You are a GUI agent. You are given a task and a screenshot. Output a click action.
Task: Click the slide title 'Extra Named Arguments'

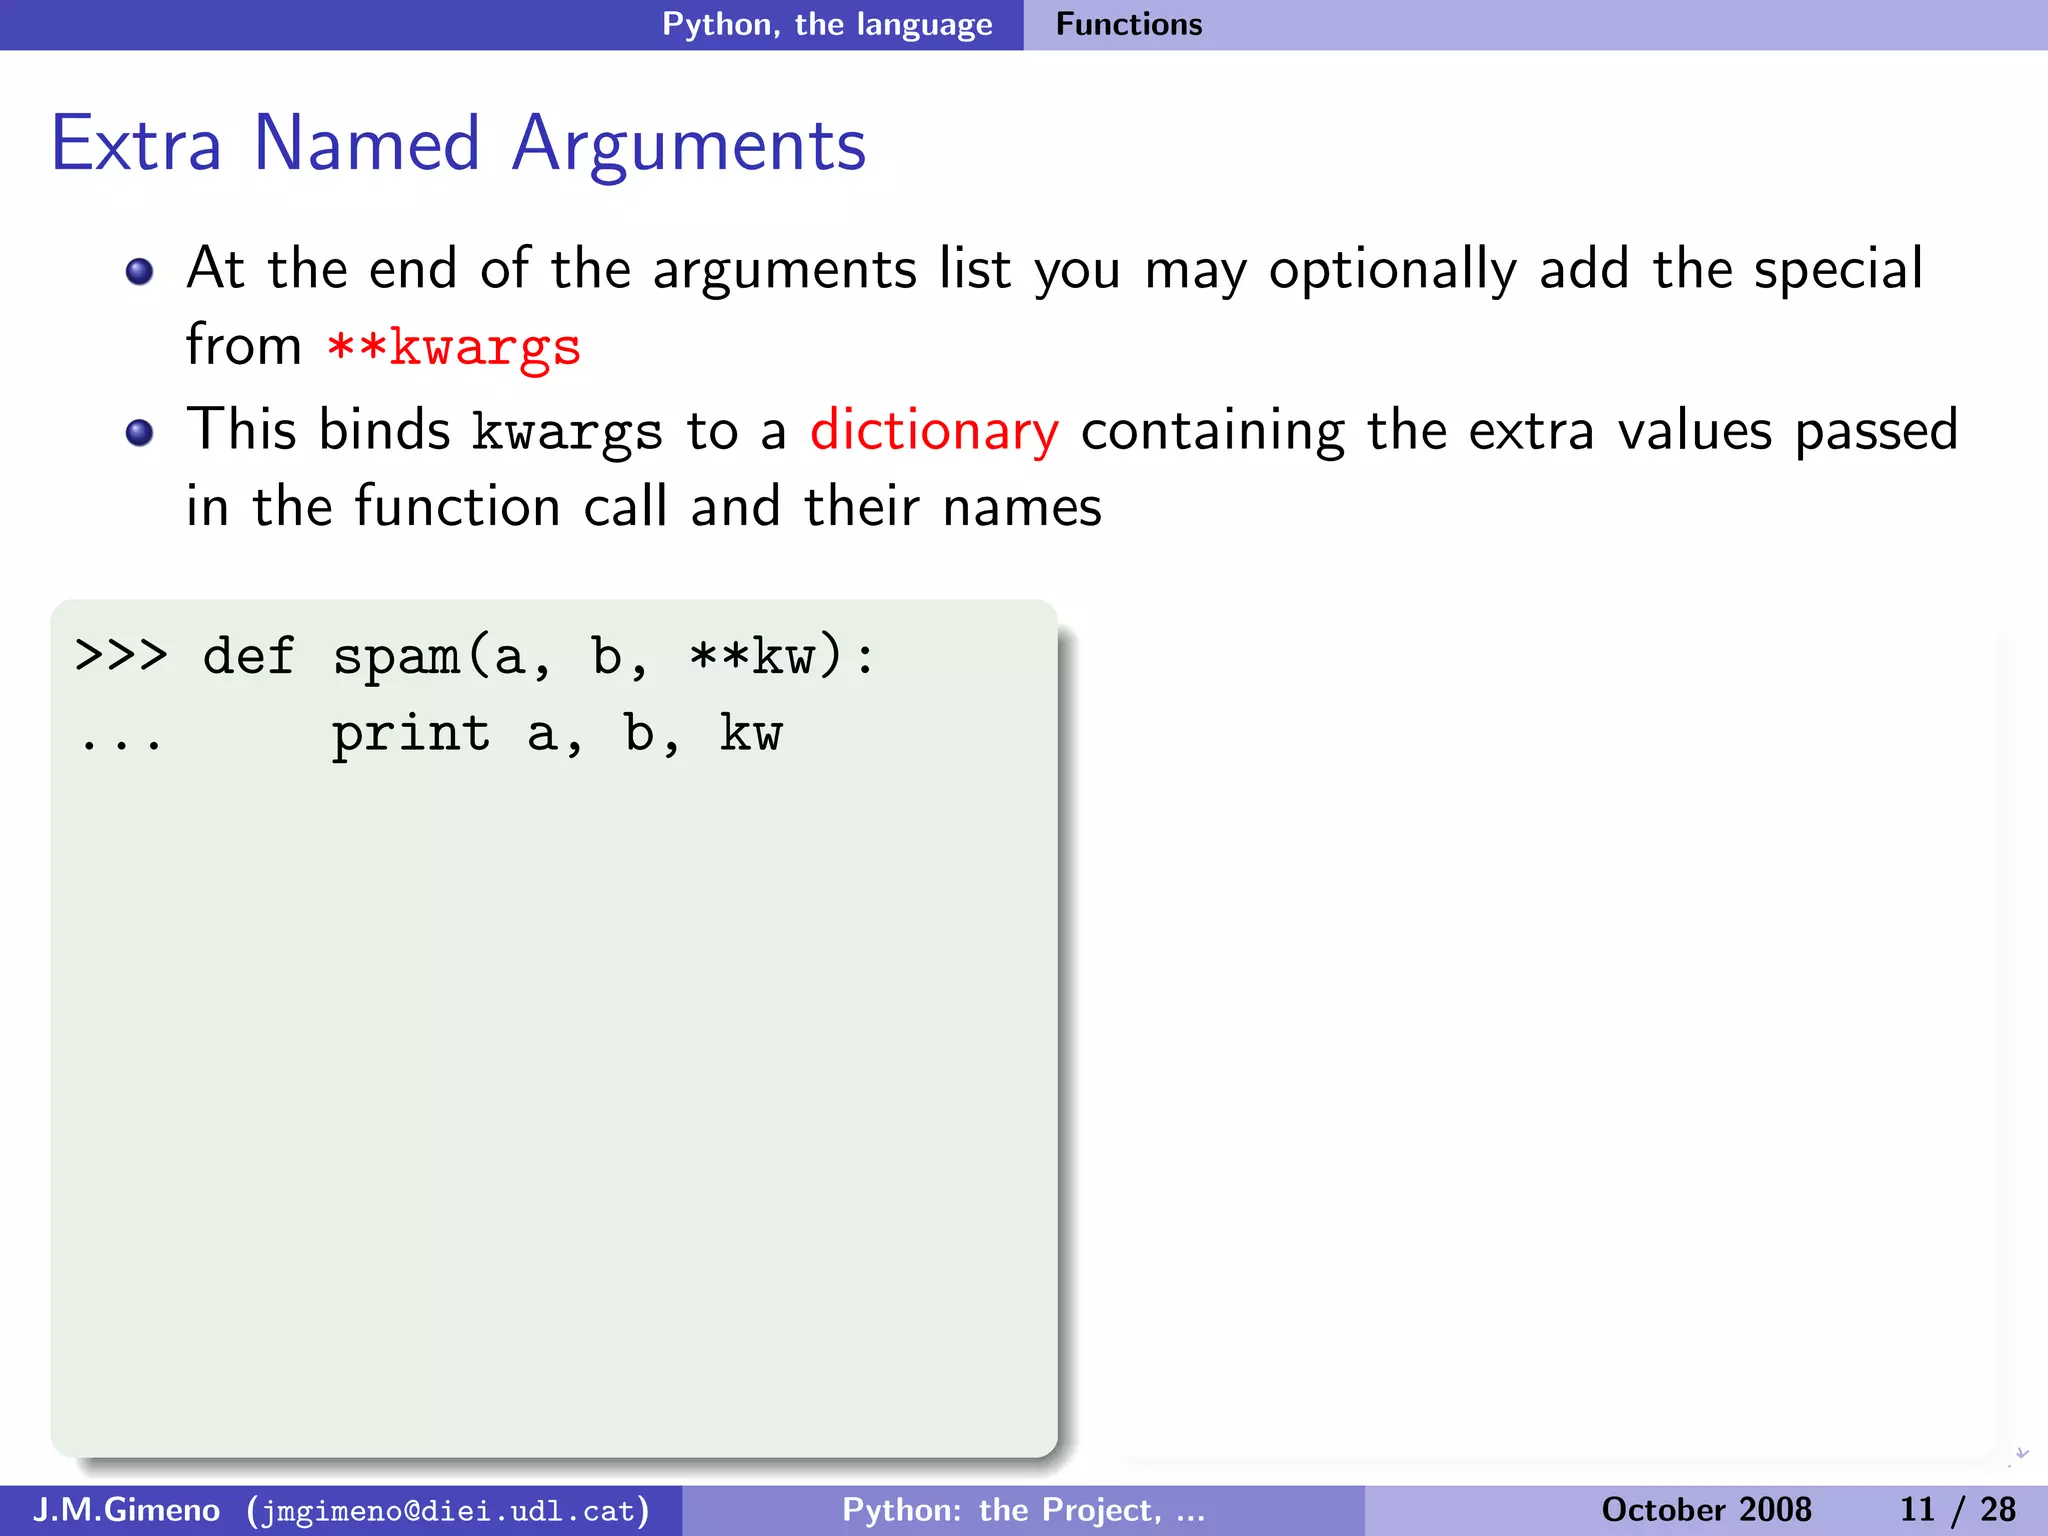click(x=459, y=145)
